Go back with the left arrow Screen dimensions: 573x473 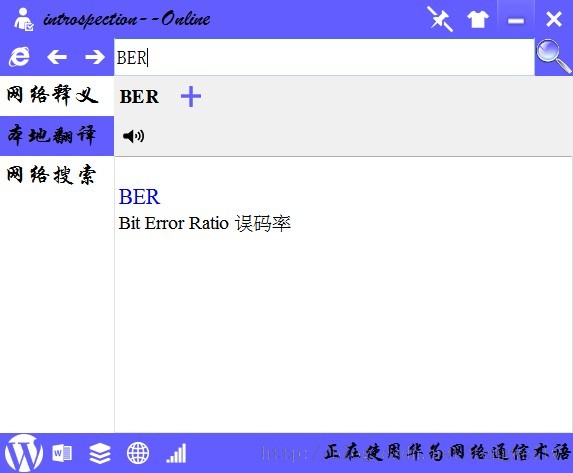coord(57,57)
